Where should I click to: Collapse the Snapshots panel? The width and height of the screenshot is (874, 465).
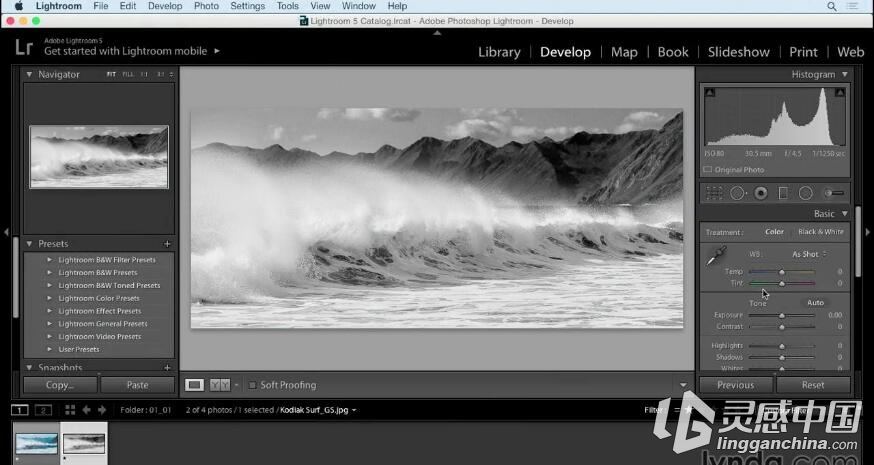pos(29,368)
